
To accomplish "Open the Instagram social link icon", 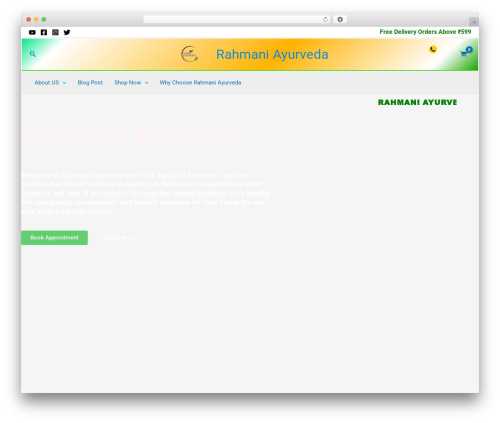I will coord(55,32).
